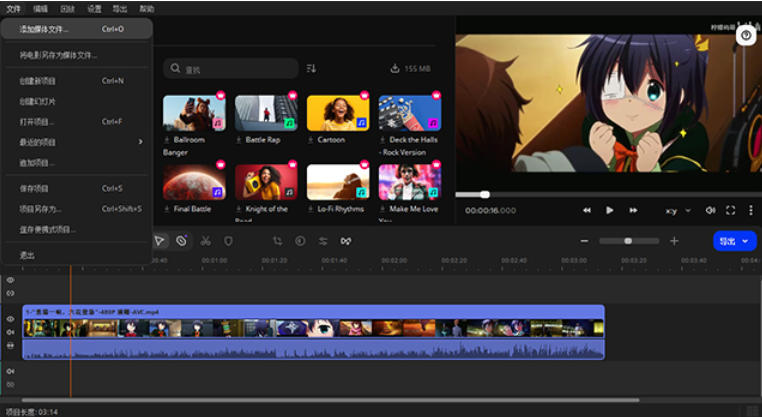Toggle link icon on bottom audio track

10,384
